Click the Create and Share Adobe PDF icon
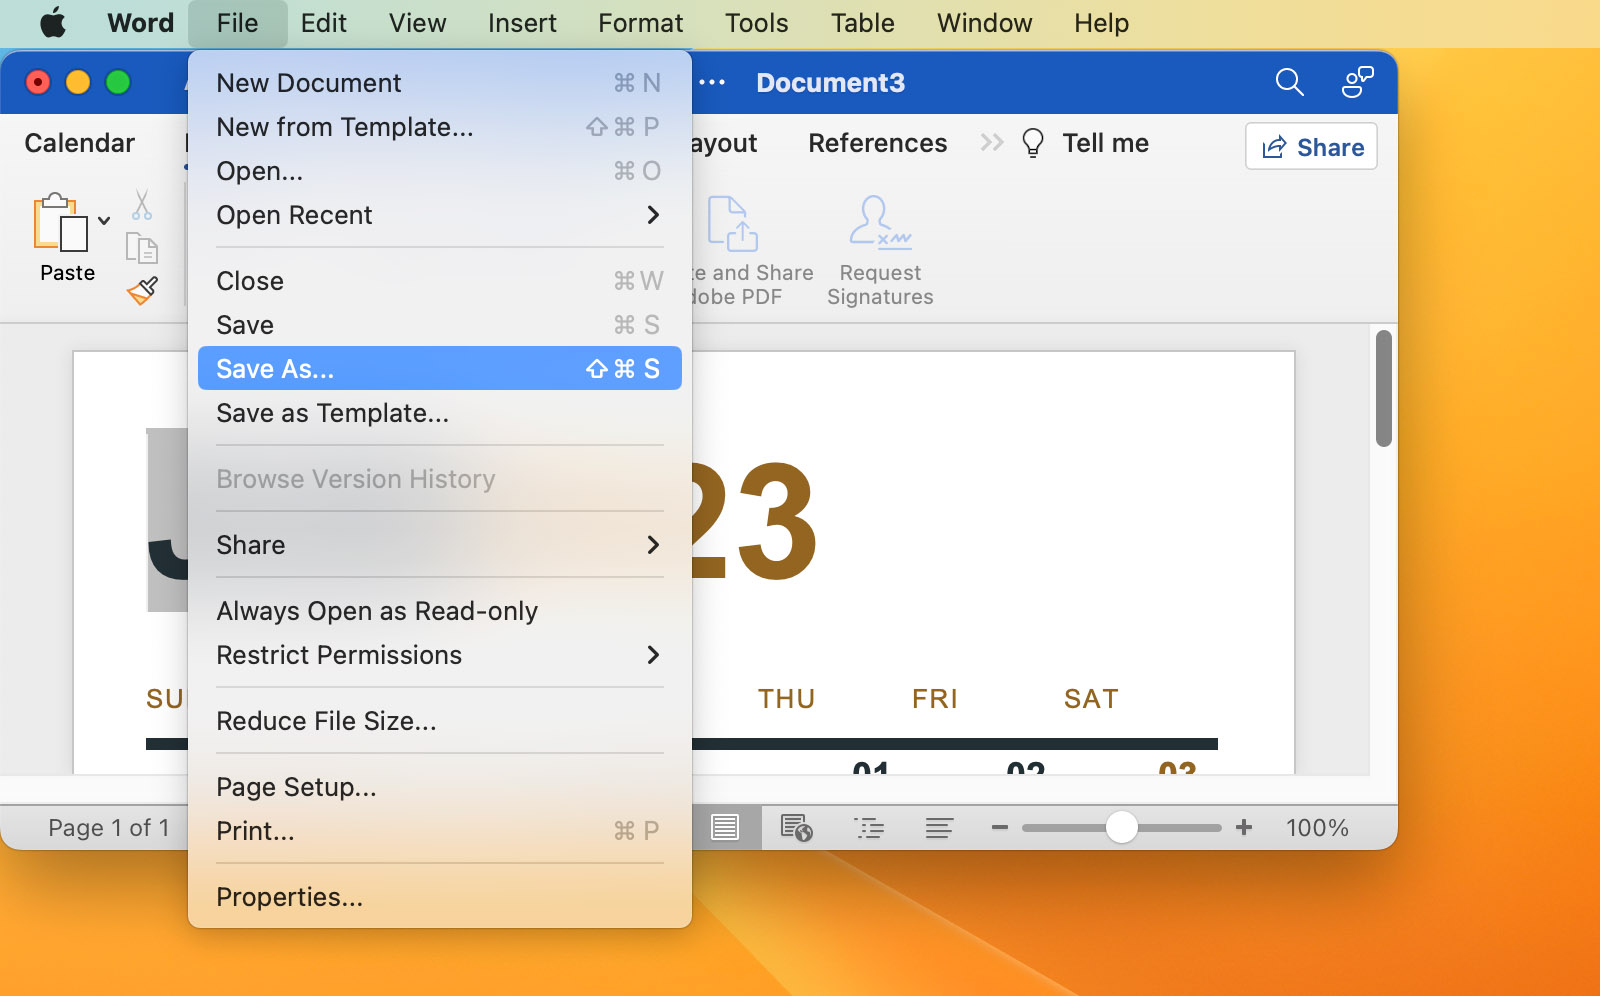This screenshot has height=996, width=1600. 733,223
